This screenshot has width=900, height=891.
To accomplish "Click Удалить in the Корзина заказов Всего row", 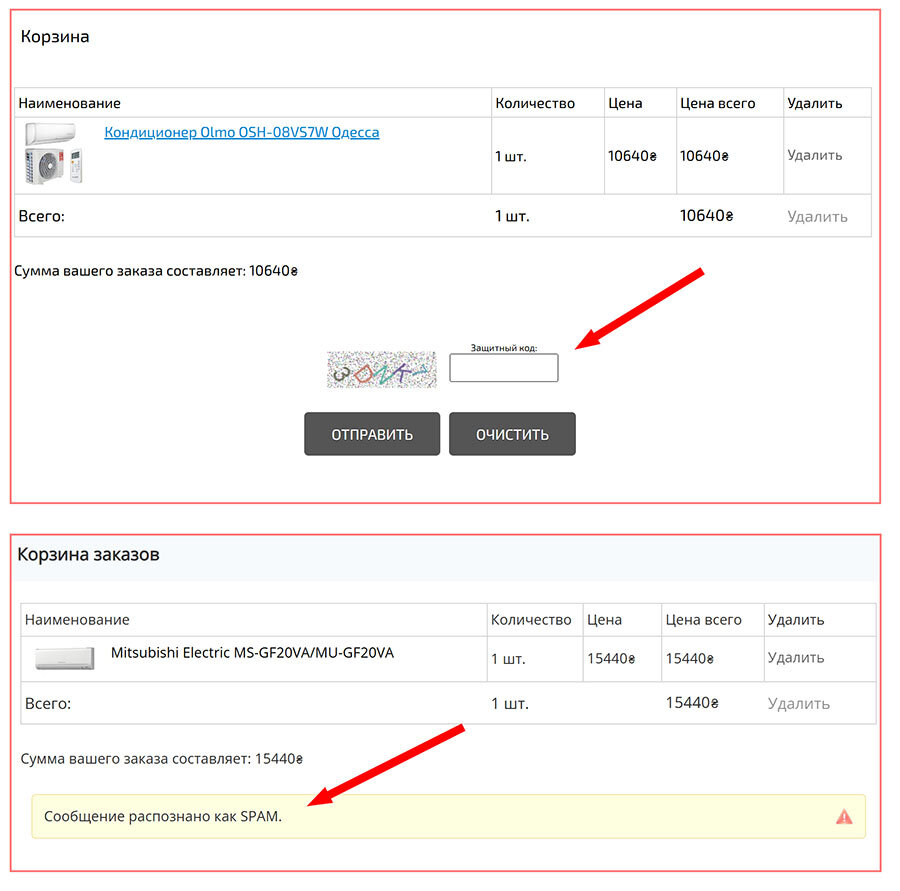I will coord(798,703).
